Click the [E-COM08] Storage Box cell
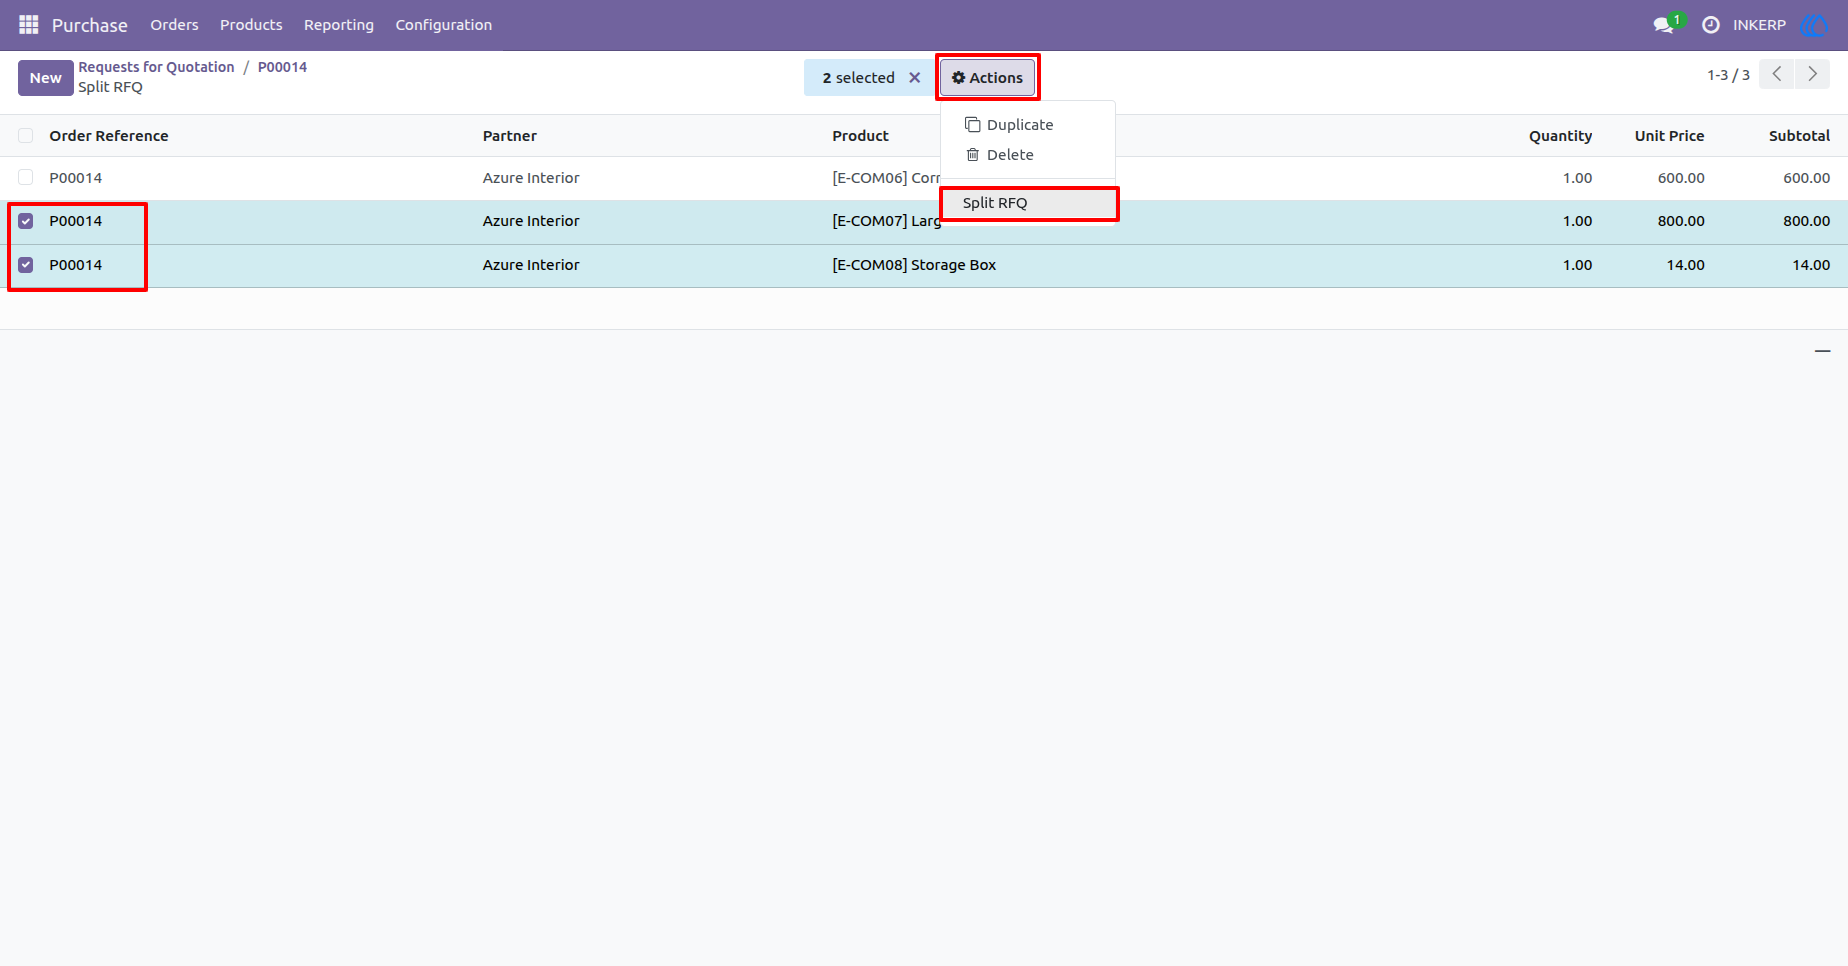The width and height of the screenshot is (1848, 966). pyautogui.click(x=914, y=265)
